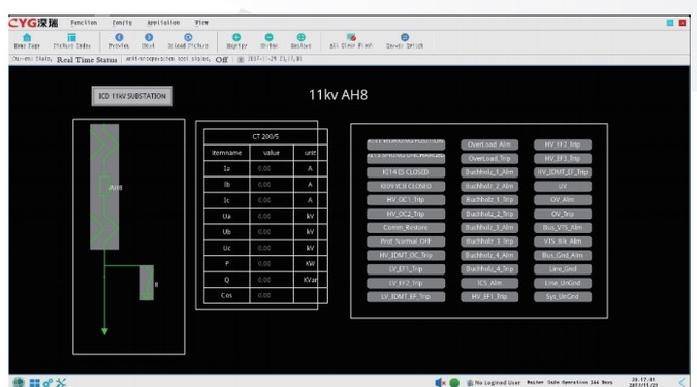Click the HV_EF3_Trip indicator
The image size is (697, 387).
pyautogui.click(x=563, y=159)
